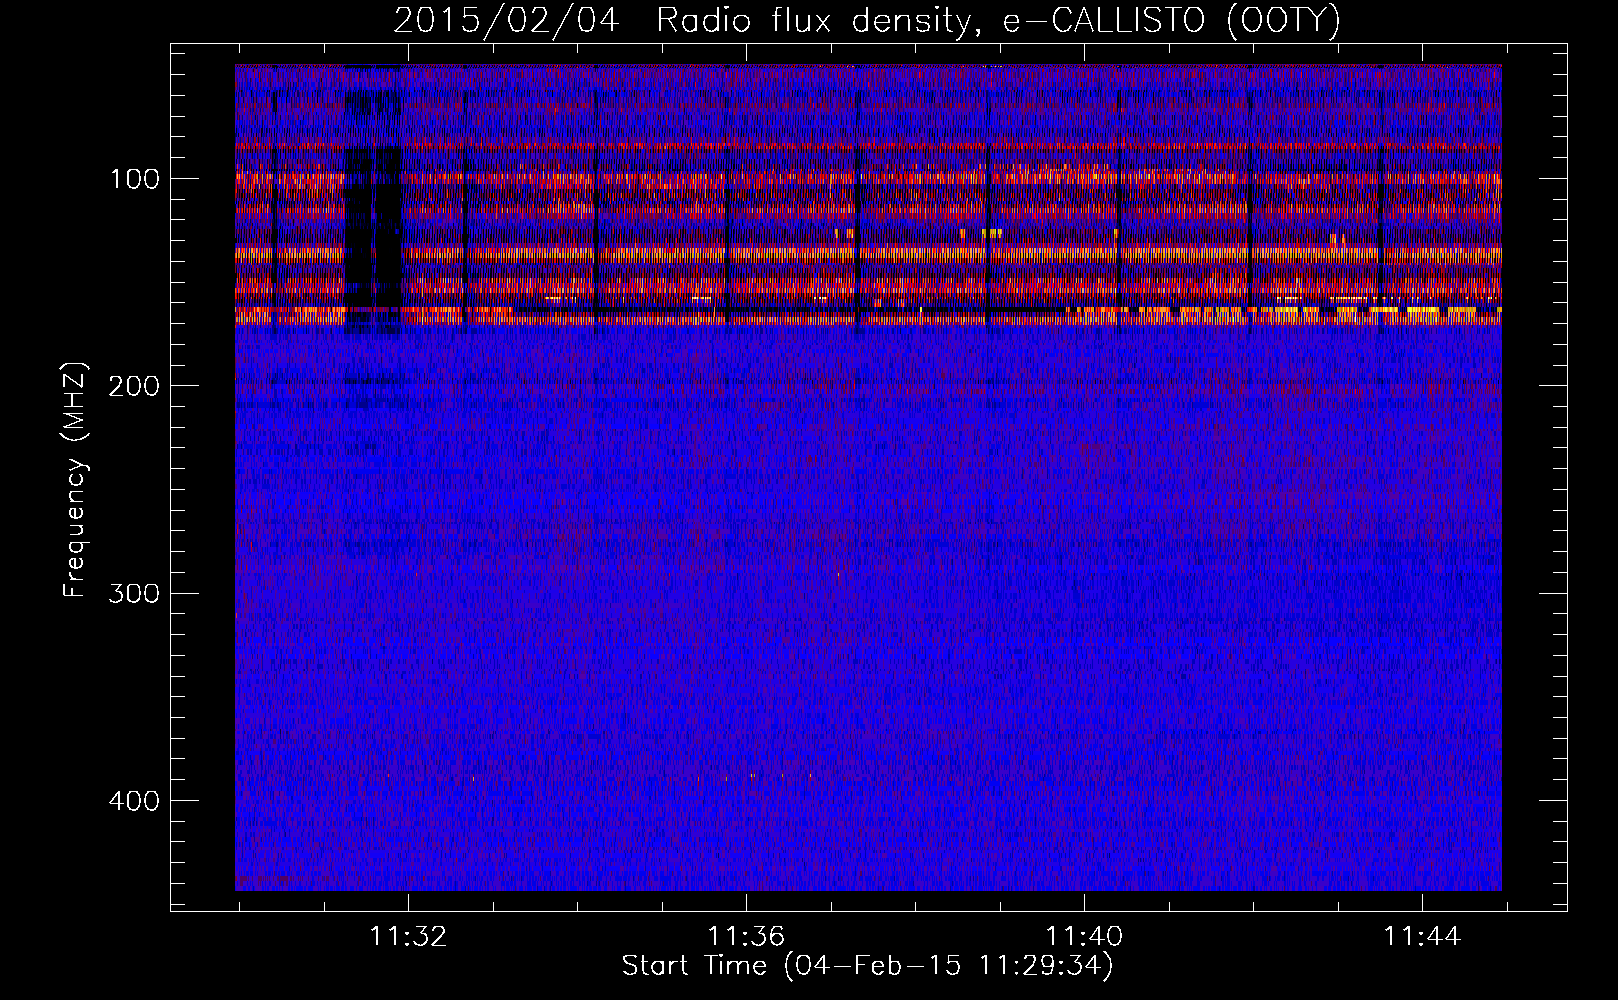Click the 'Frequency (MHZ)' axis label
This screenshot has width=1618, height=1000.
(75, 479)
